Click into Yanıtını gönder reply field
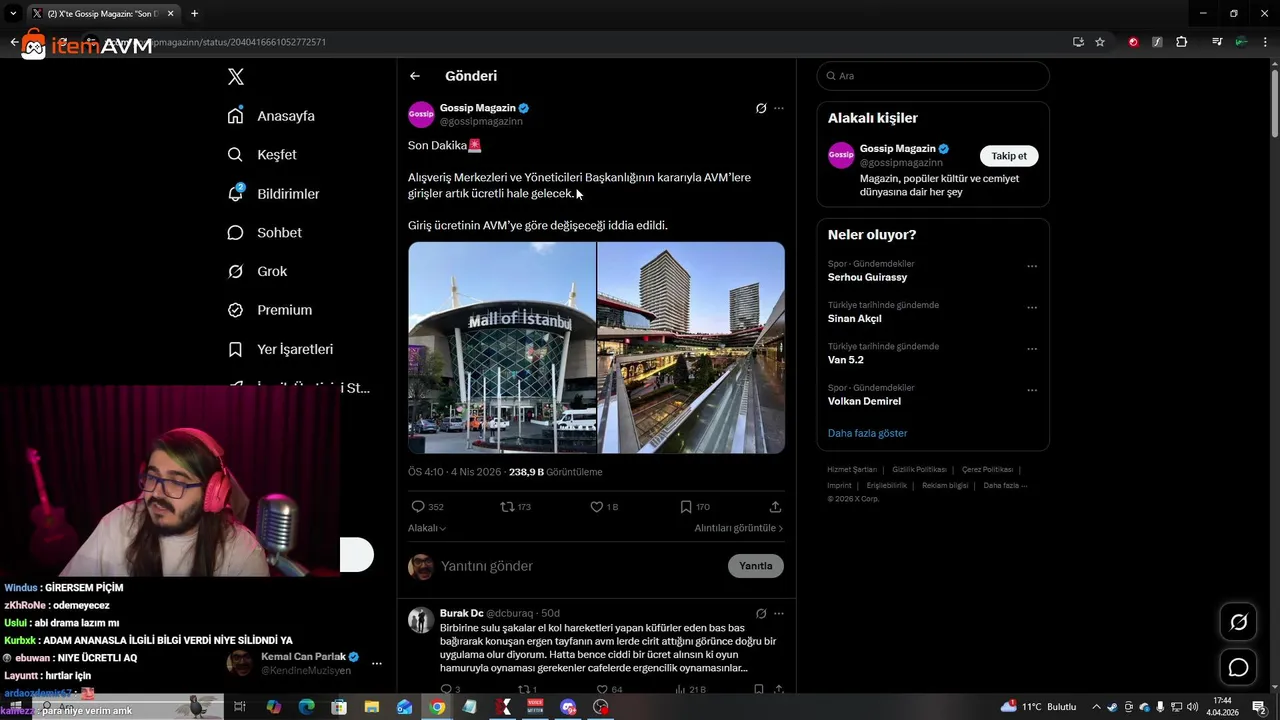 coord(580,566)
